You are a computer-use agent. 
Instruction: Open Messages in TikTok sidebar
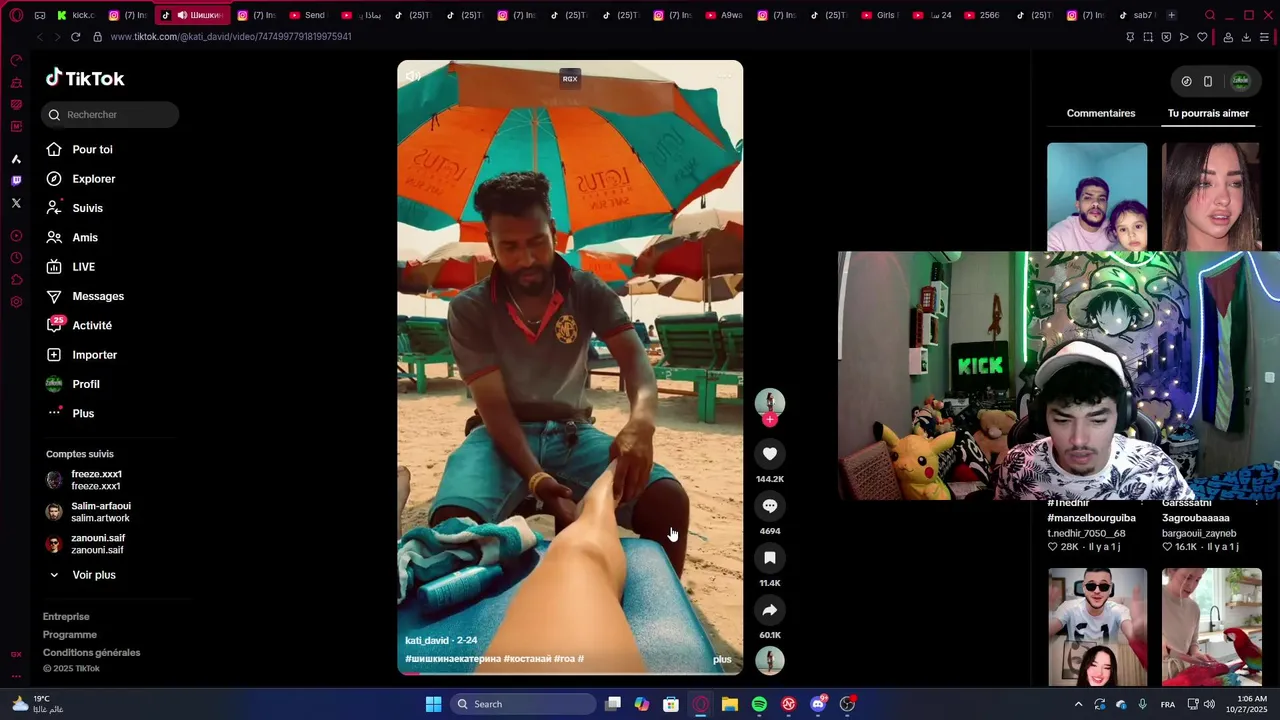98,296
